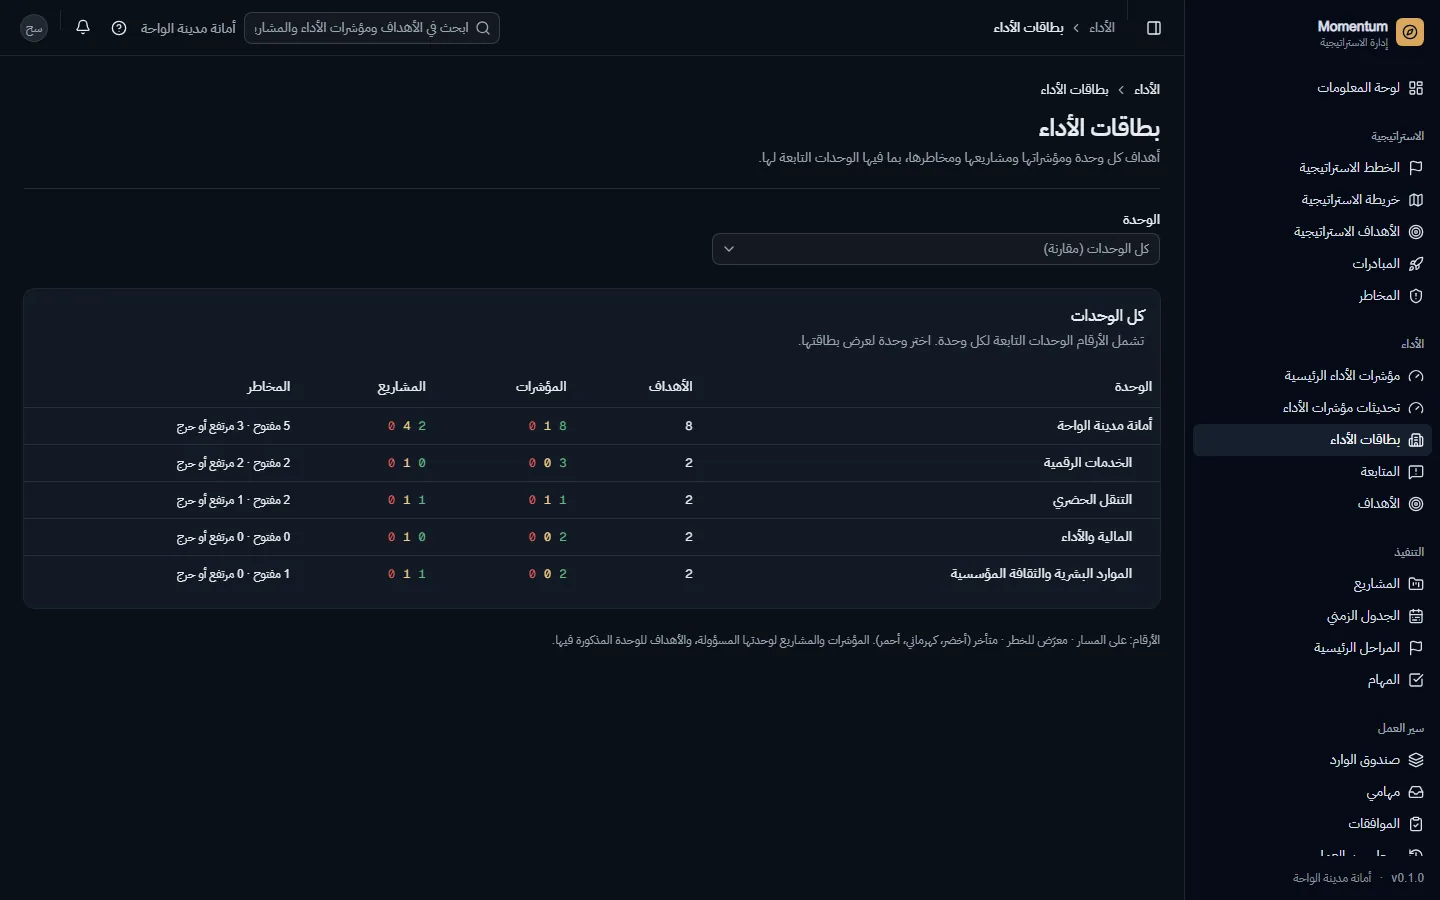Click the user avatar سح
1440x900 pixels.
[x=34, y=28]
